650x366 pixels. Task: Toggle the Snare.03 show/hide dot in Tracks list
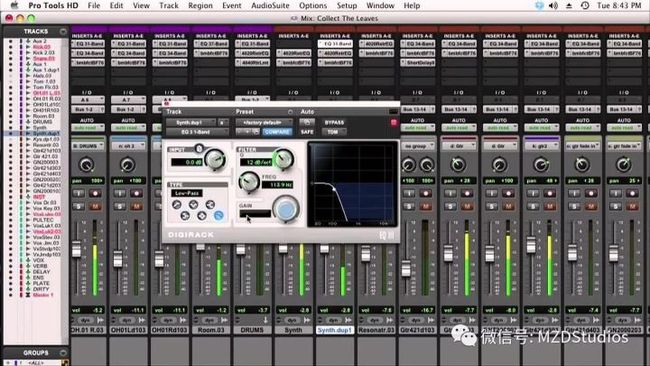click(10, 59)
